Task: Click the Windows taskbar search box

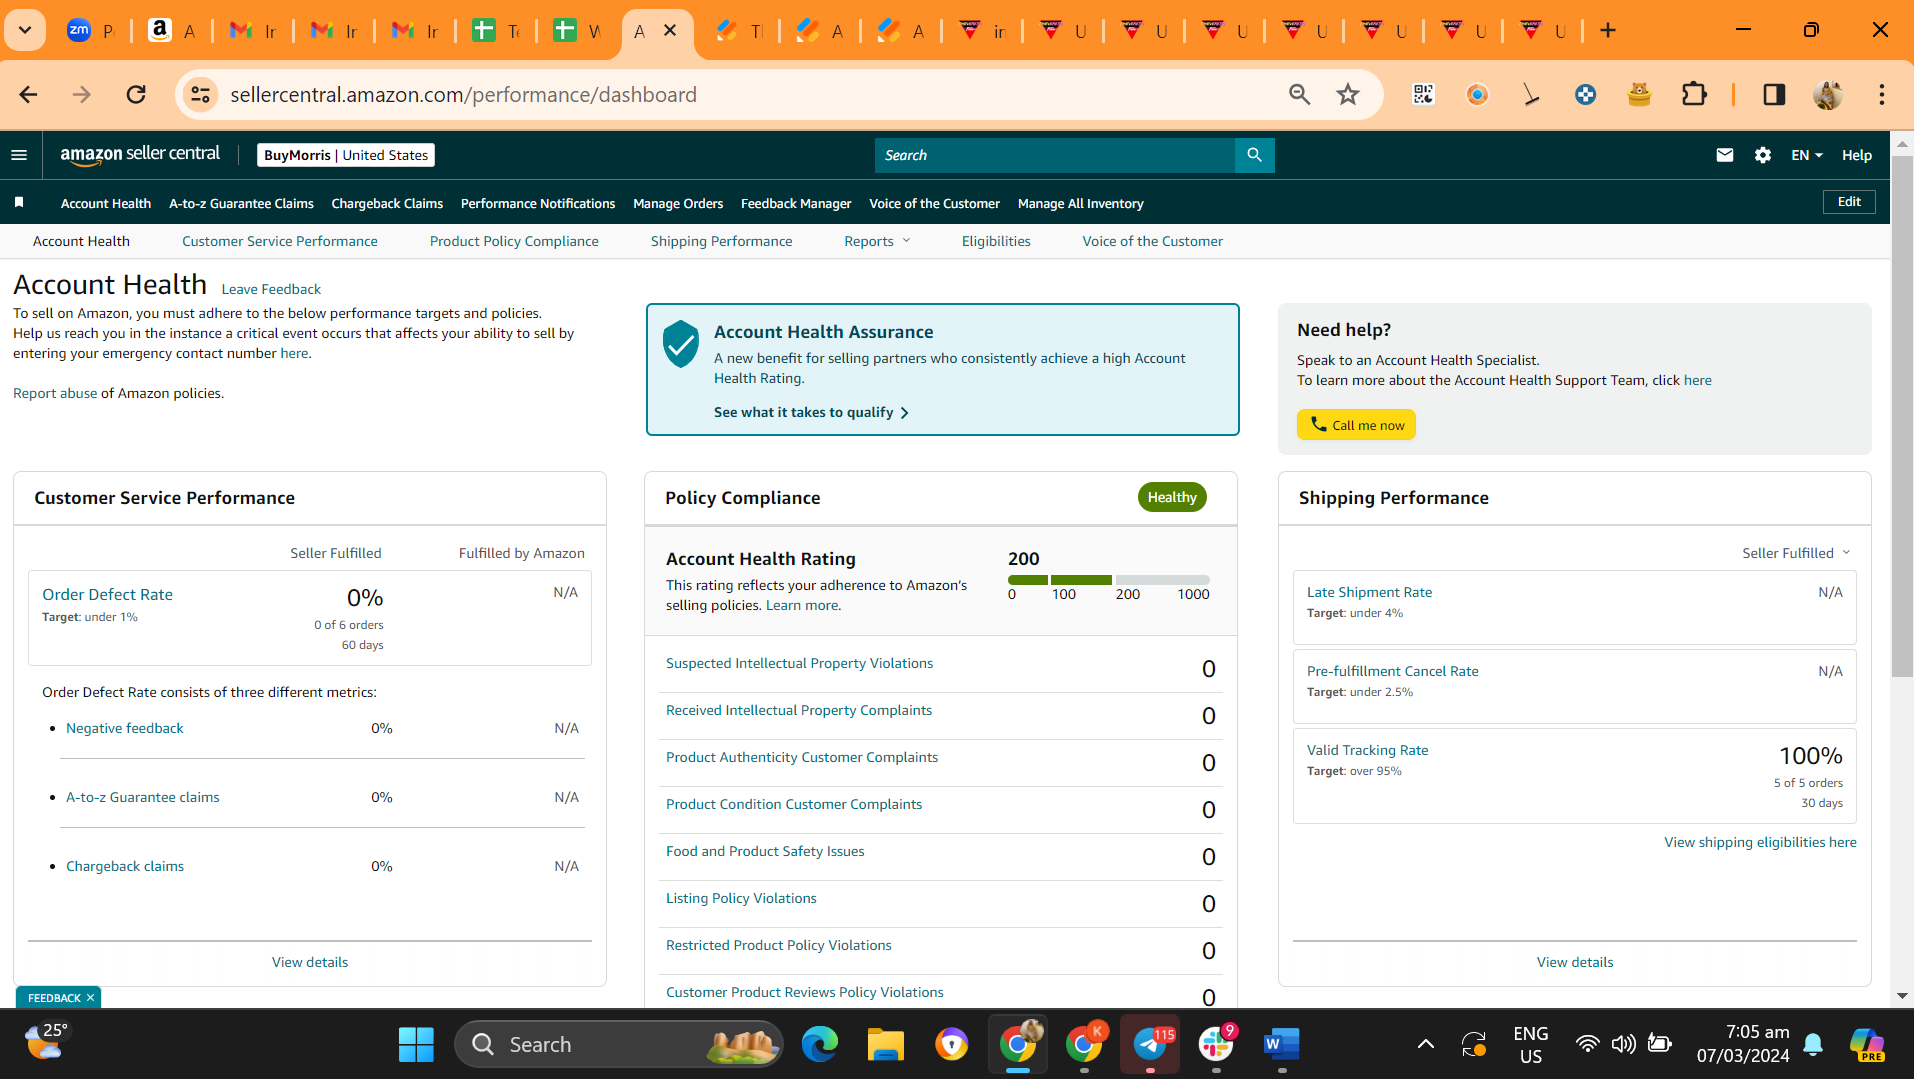Action: click(x=619, y=1044)
